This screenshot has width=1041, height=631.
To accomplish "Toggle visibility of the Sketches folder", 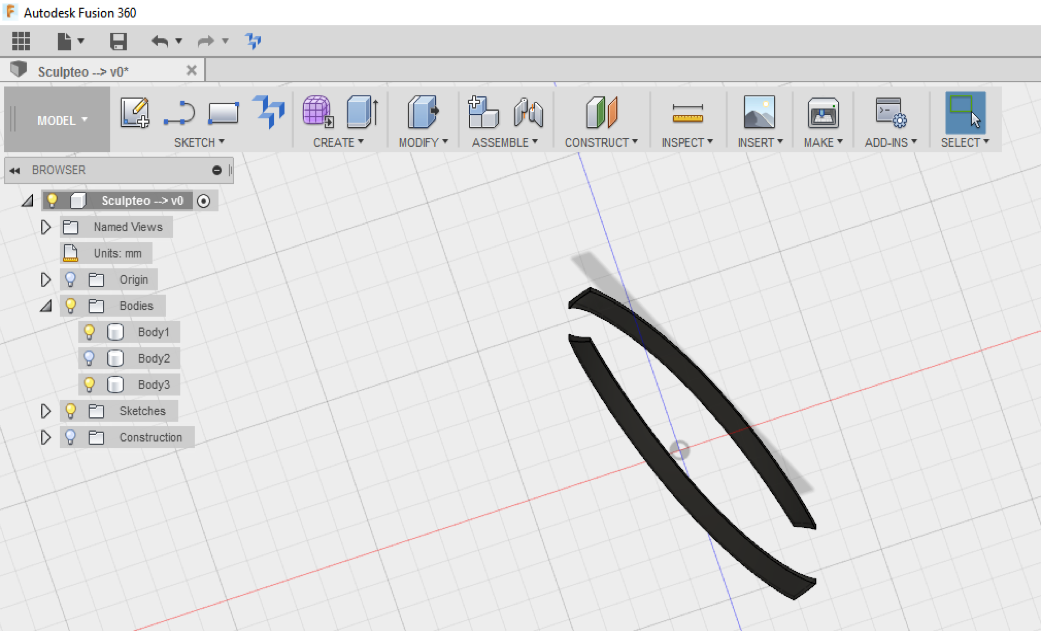I will pos(70,411).
